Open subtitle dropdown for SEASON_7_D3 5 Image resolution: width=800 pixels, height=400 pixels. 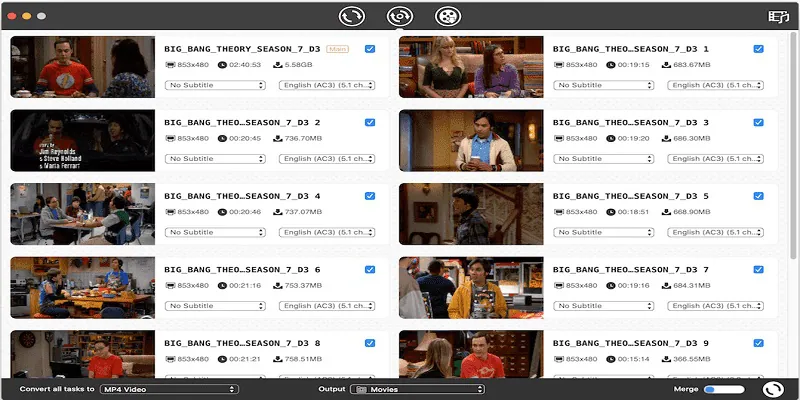(604, 232)
